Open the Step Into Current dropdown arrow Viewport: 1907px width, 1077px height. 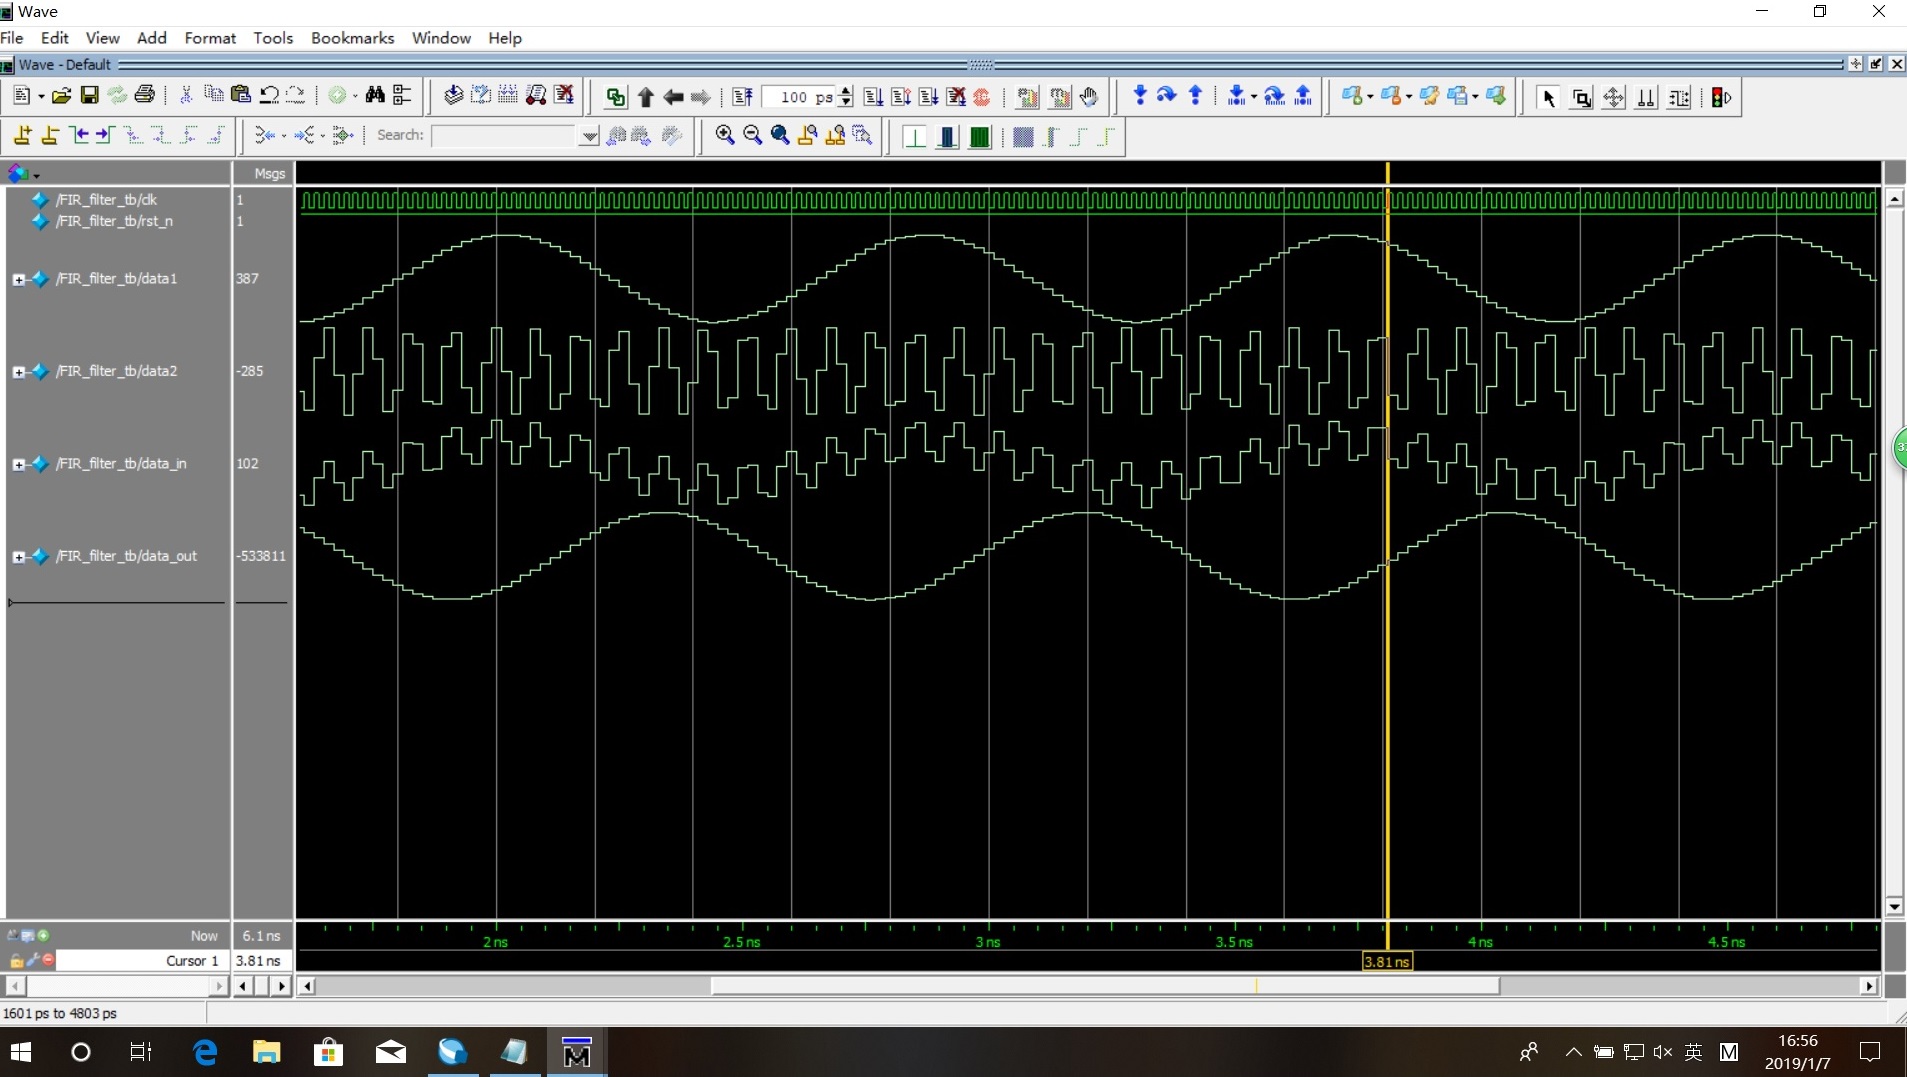click(1253, 97)
